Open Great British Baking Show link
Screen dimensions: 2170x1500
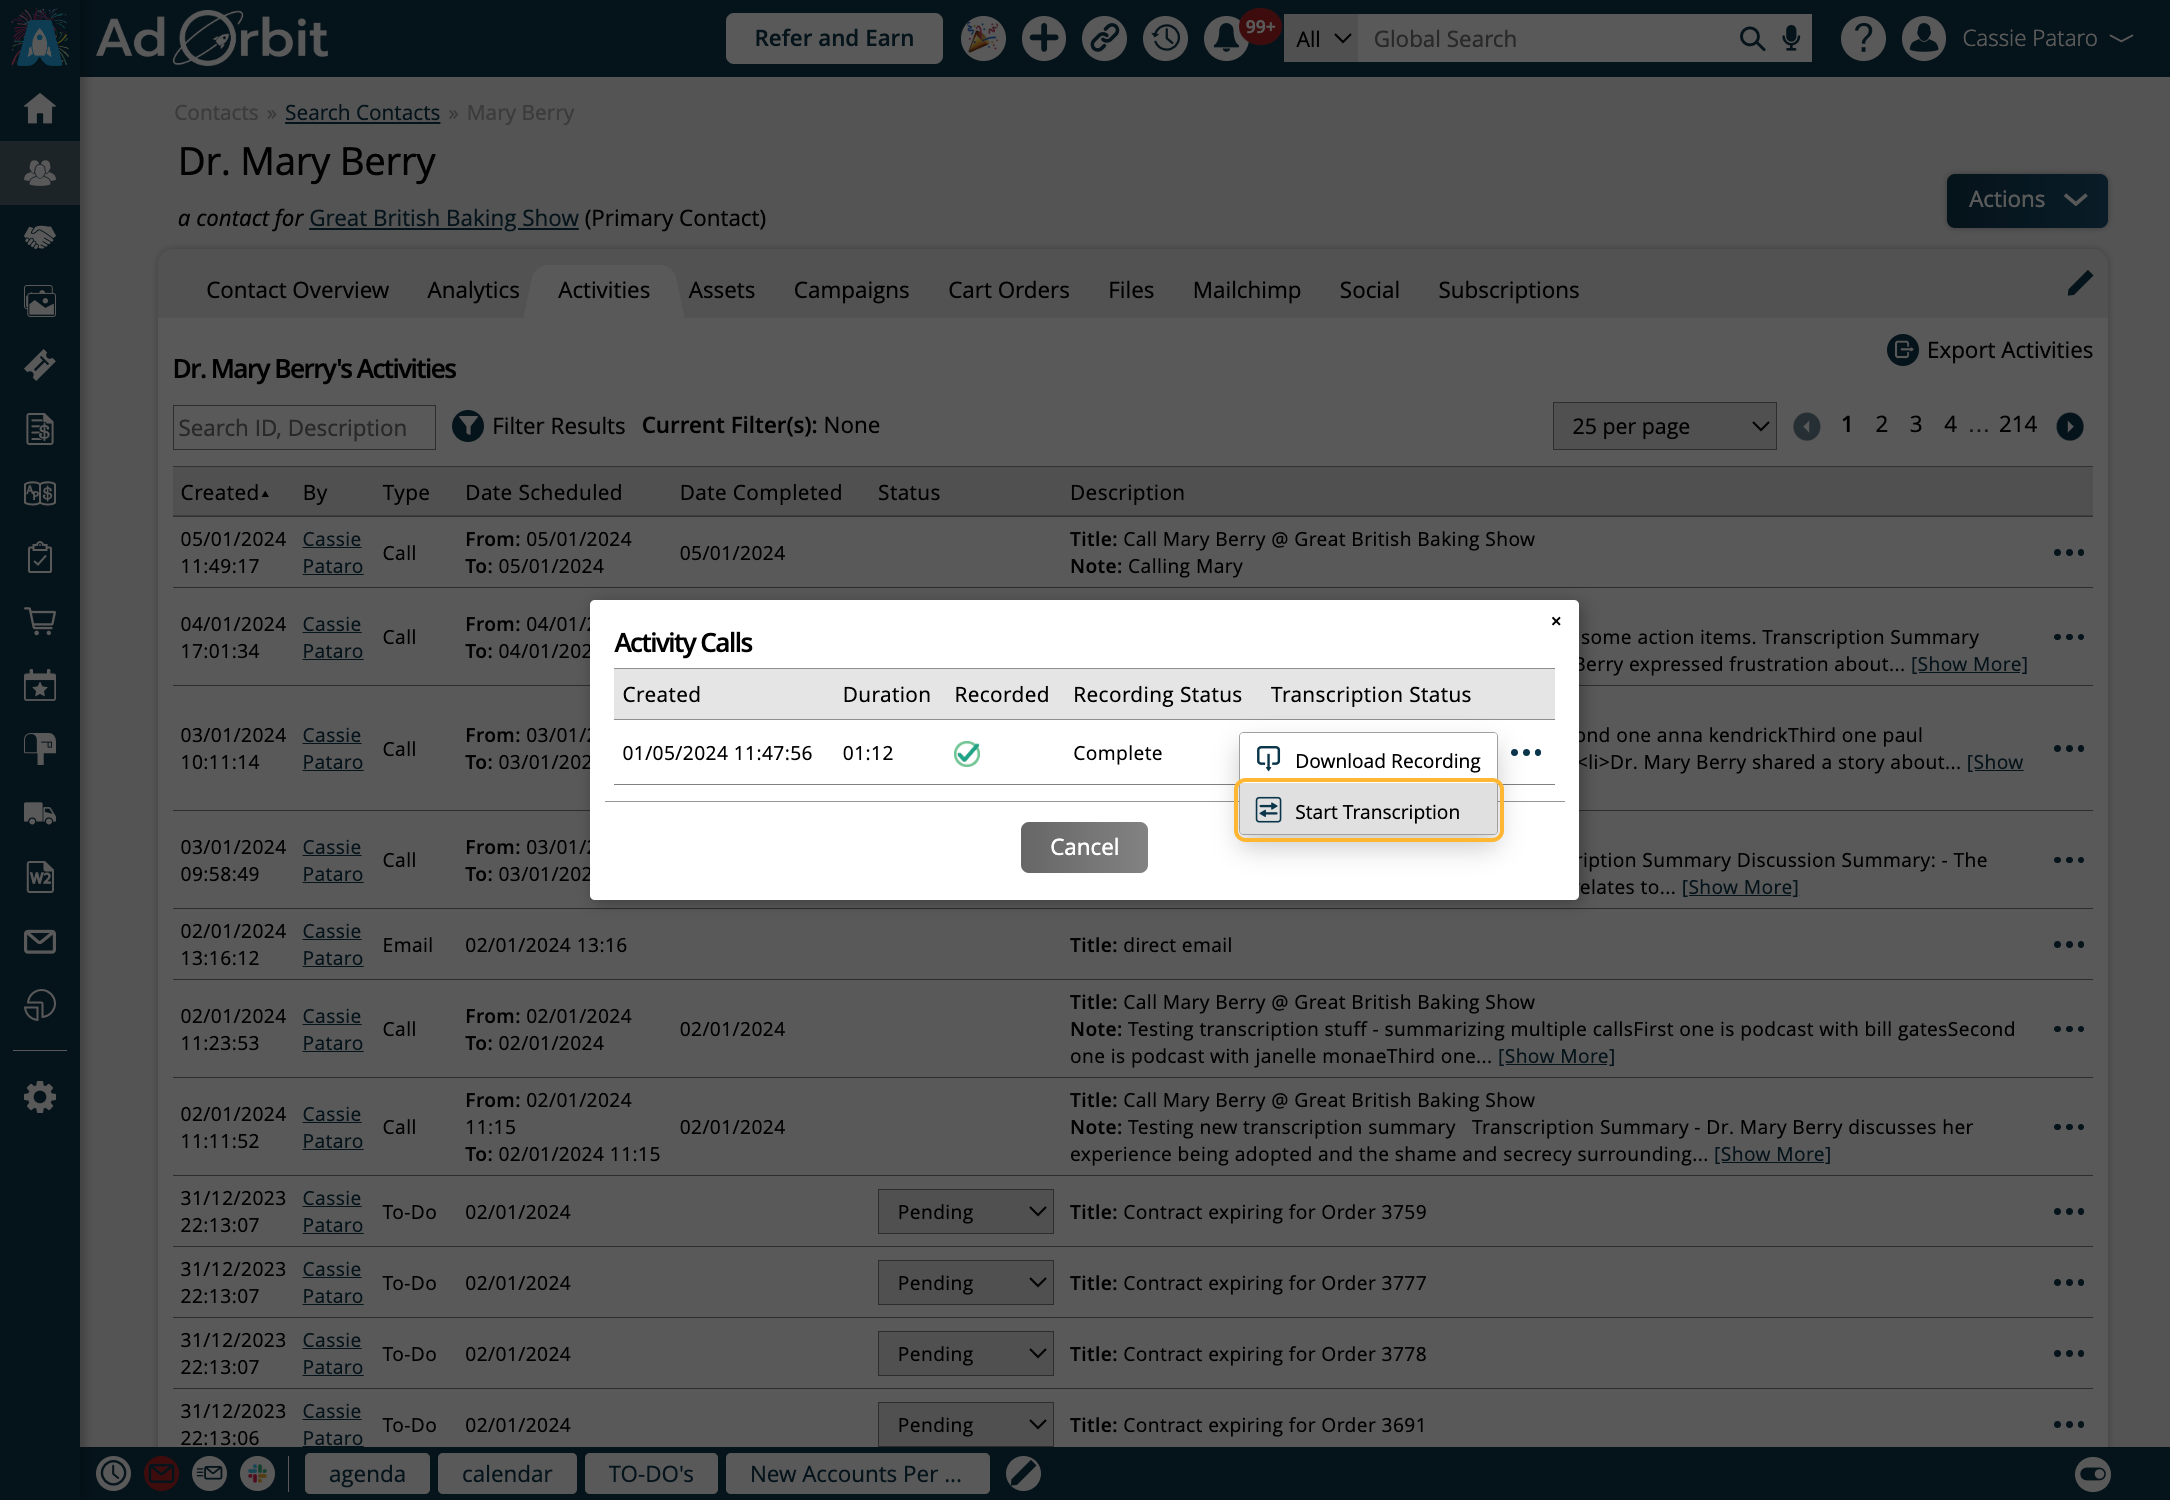(x=443, y=218)
